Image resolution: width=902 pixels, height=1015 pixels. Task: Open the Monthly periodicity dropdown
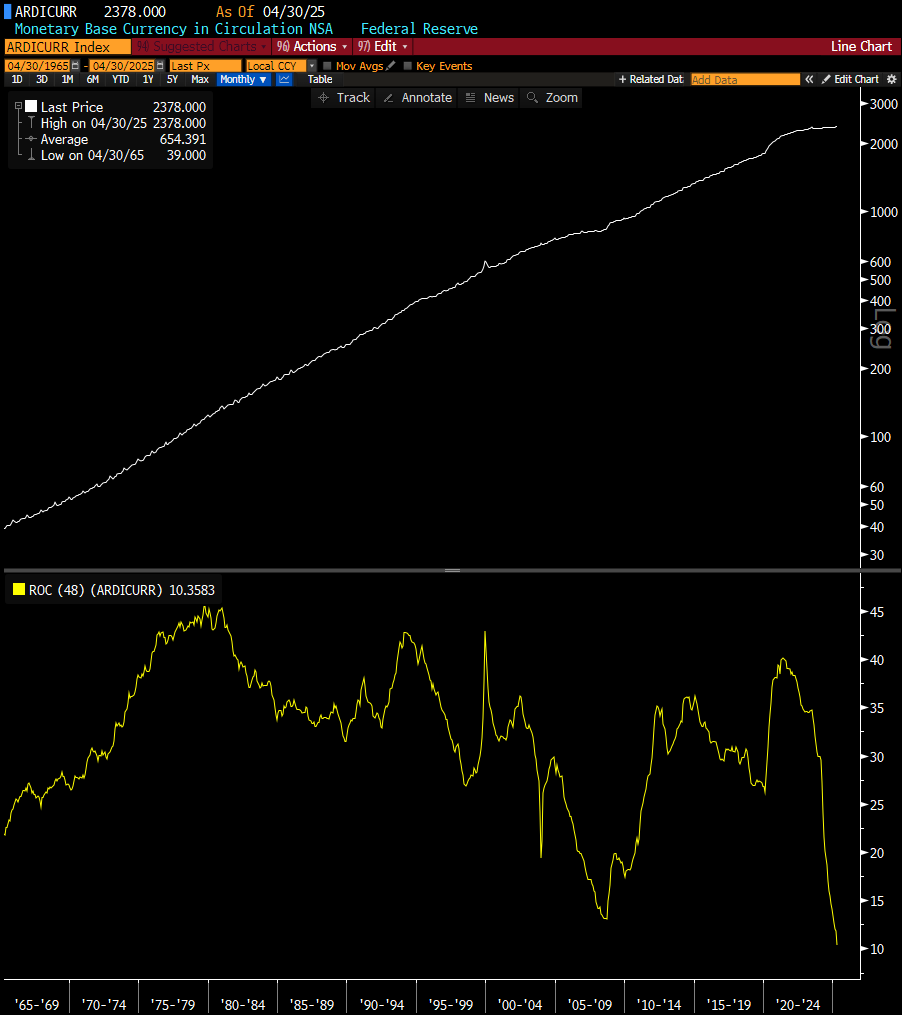(243, 79)
